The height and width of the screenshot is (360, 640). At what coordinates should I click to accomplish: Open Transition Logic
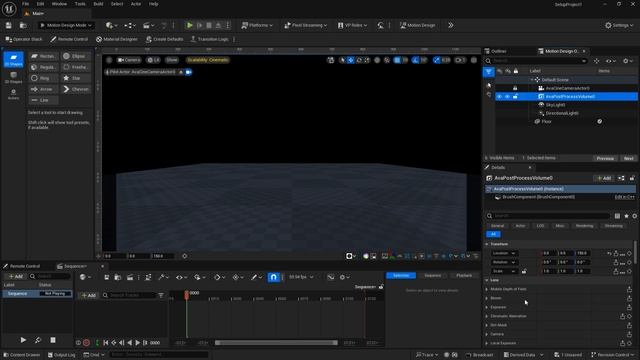pyautogui.click(x=209, y=39)
